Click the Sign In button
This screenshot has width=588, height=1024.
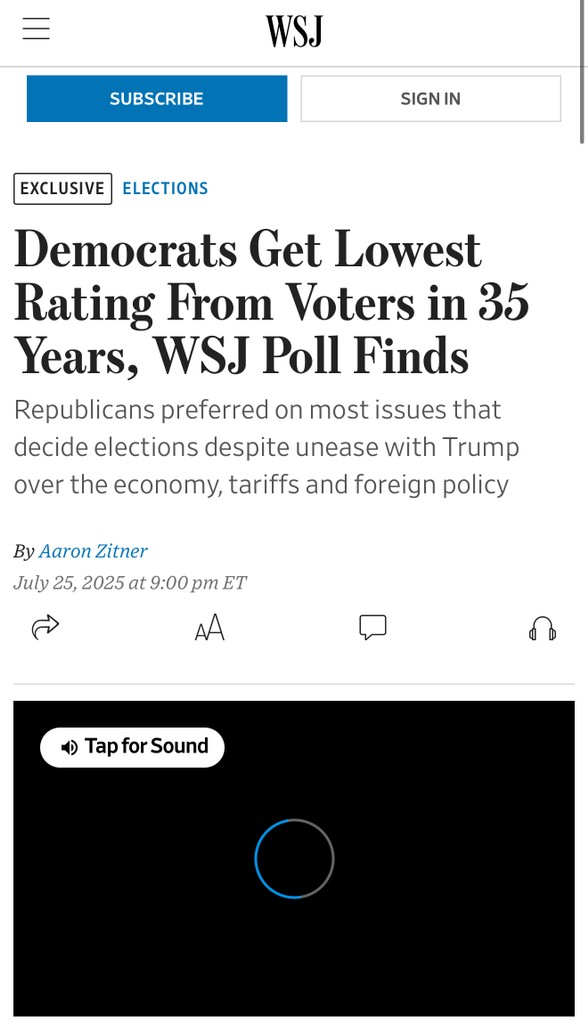tap(431, 99)
